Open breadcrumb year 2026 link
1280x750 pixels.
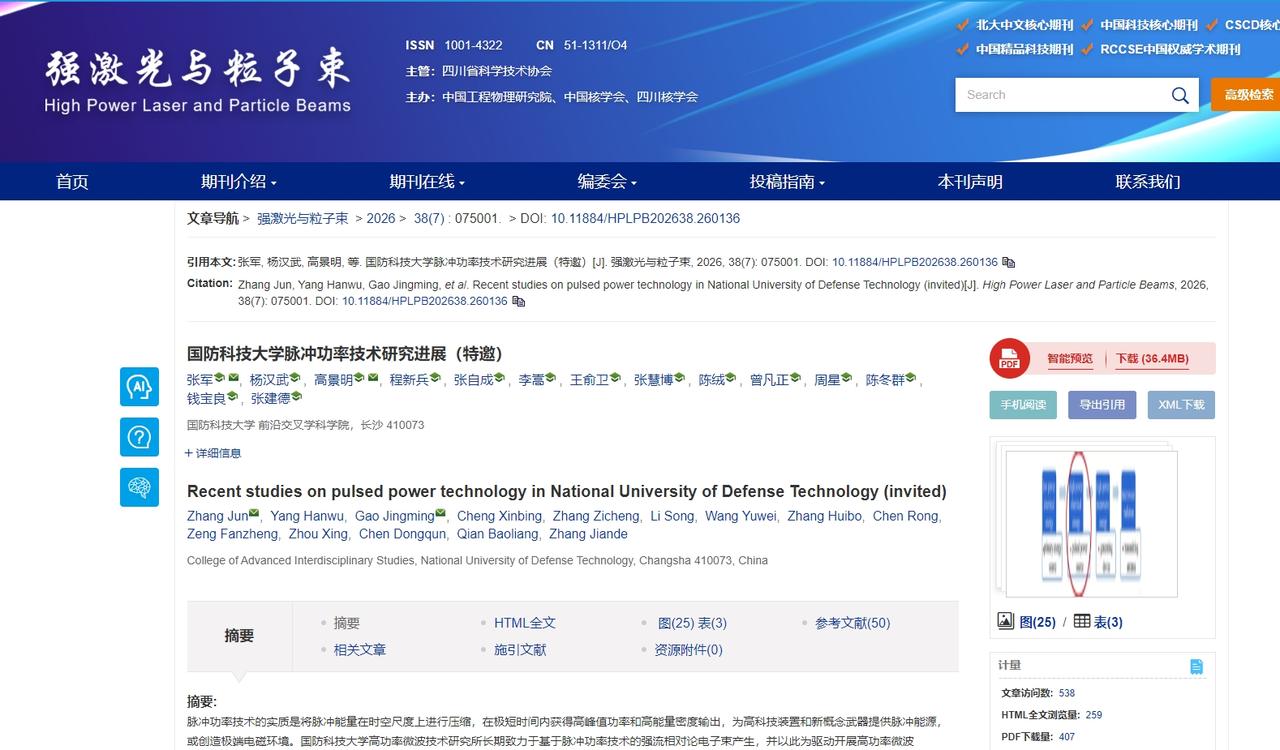coord(381,218)
